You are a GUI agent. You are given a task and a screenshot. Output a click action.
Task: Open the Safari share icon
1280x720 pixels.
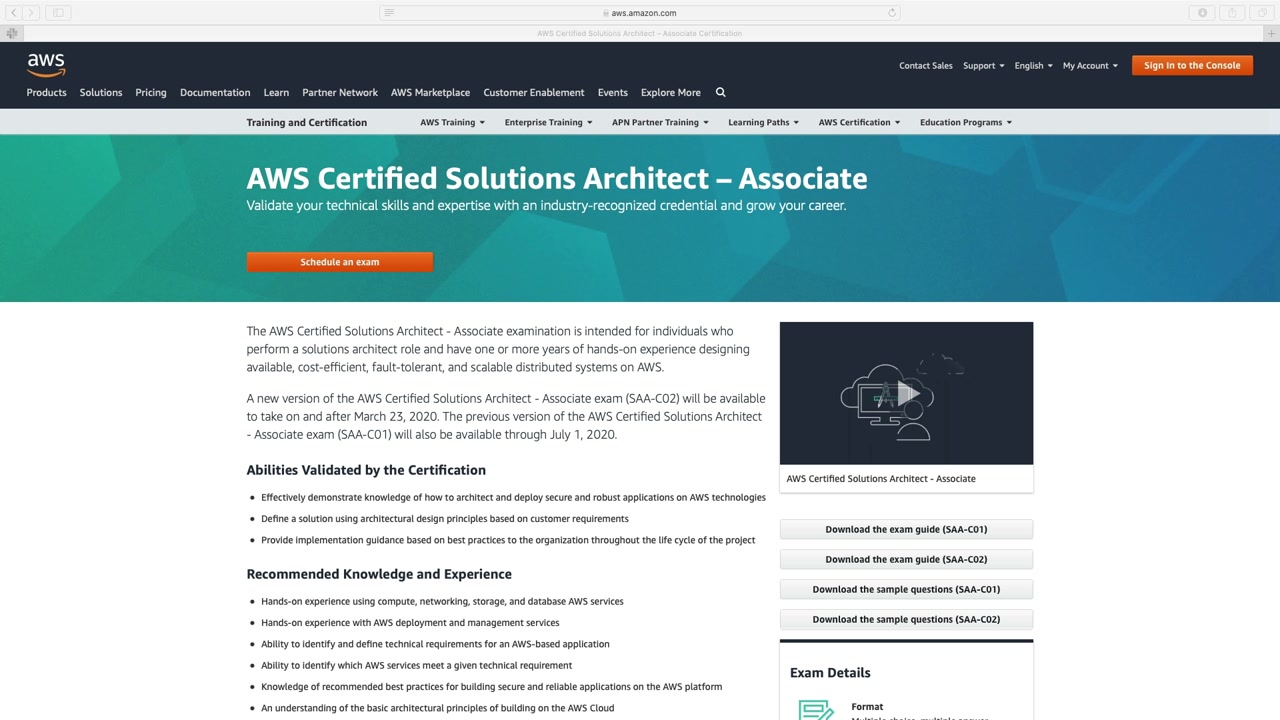tap(1232, 13)
